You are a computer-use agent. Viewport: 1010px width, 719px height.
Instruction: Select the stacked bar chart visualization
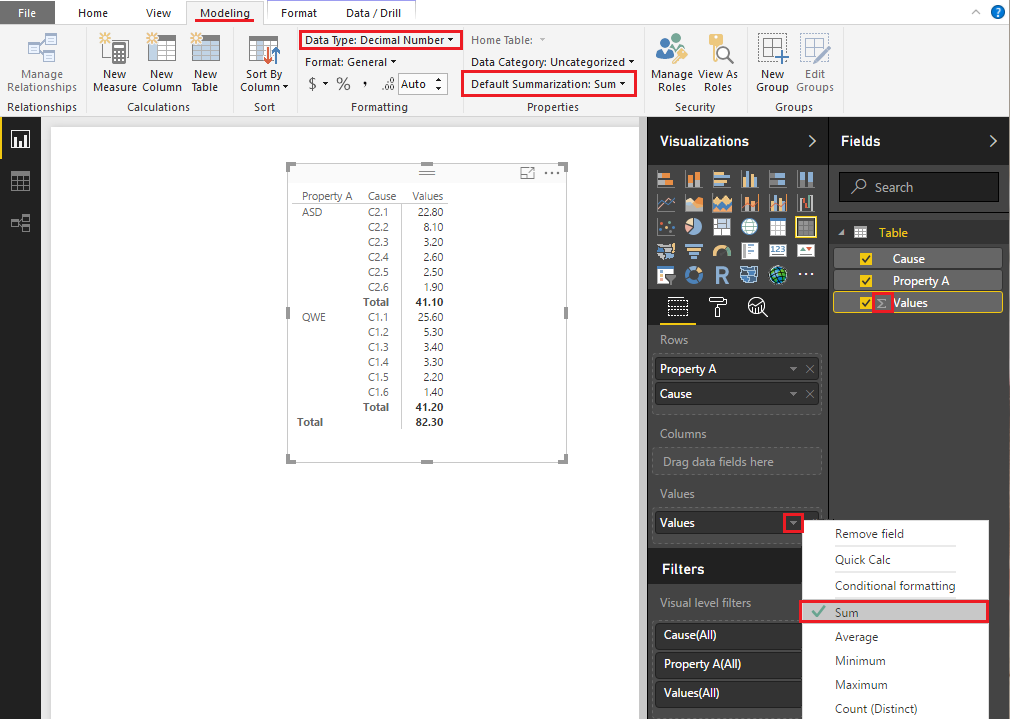point(665,179)
